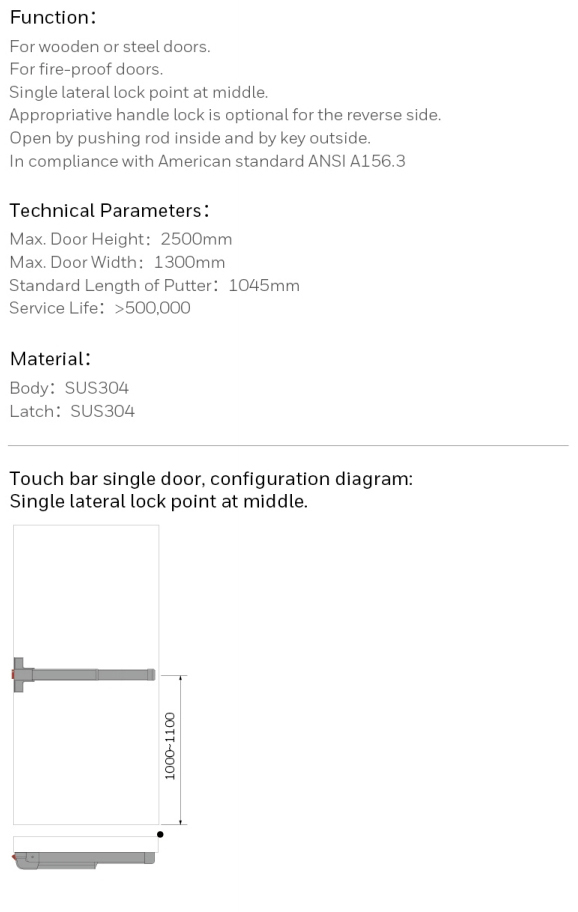578x912 pixels.
Task: Click the top-view push bar graphic
Action: [x=84, y=860]
